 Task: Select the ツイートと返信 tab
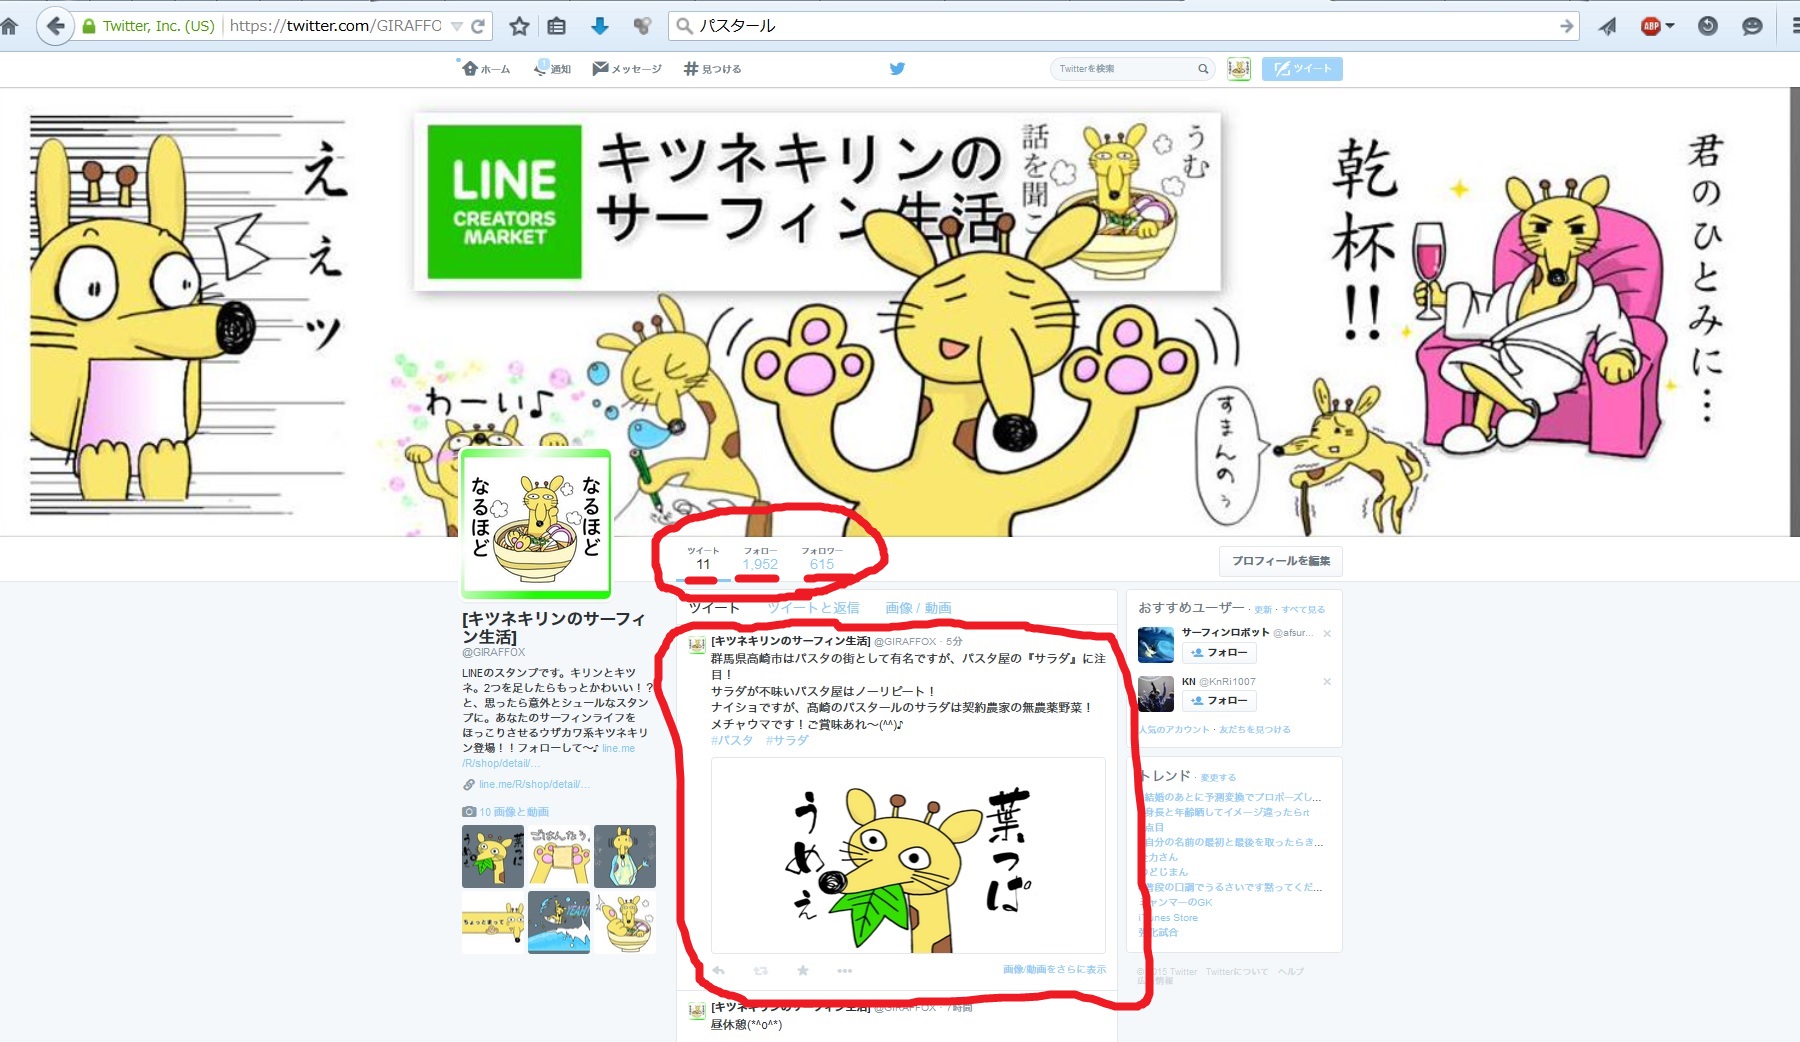click(x=813, y=608)
